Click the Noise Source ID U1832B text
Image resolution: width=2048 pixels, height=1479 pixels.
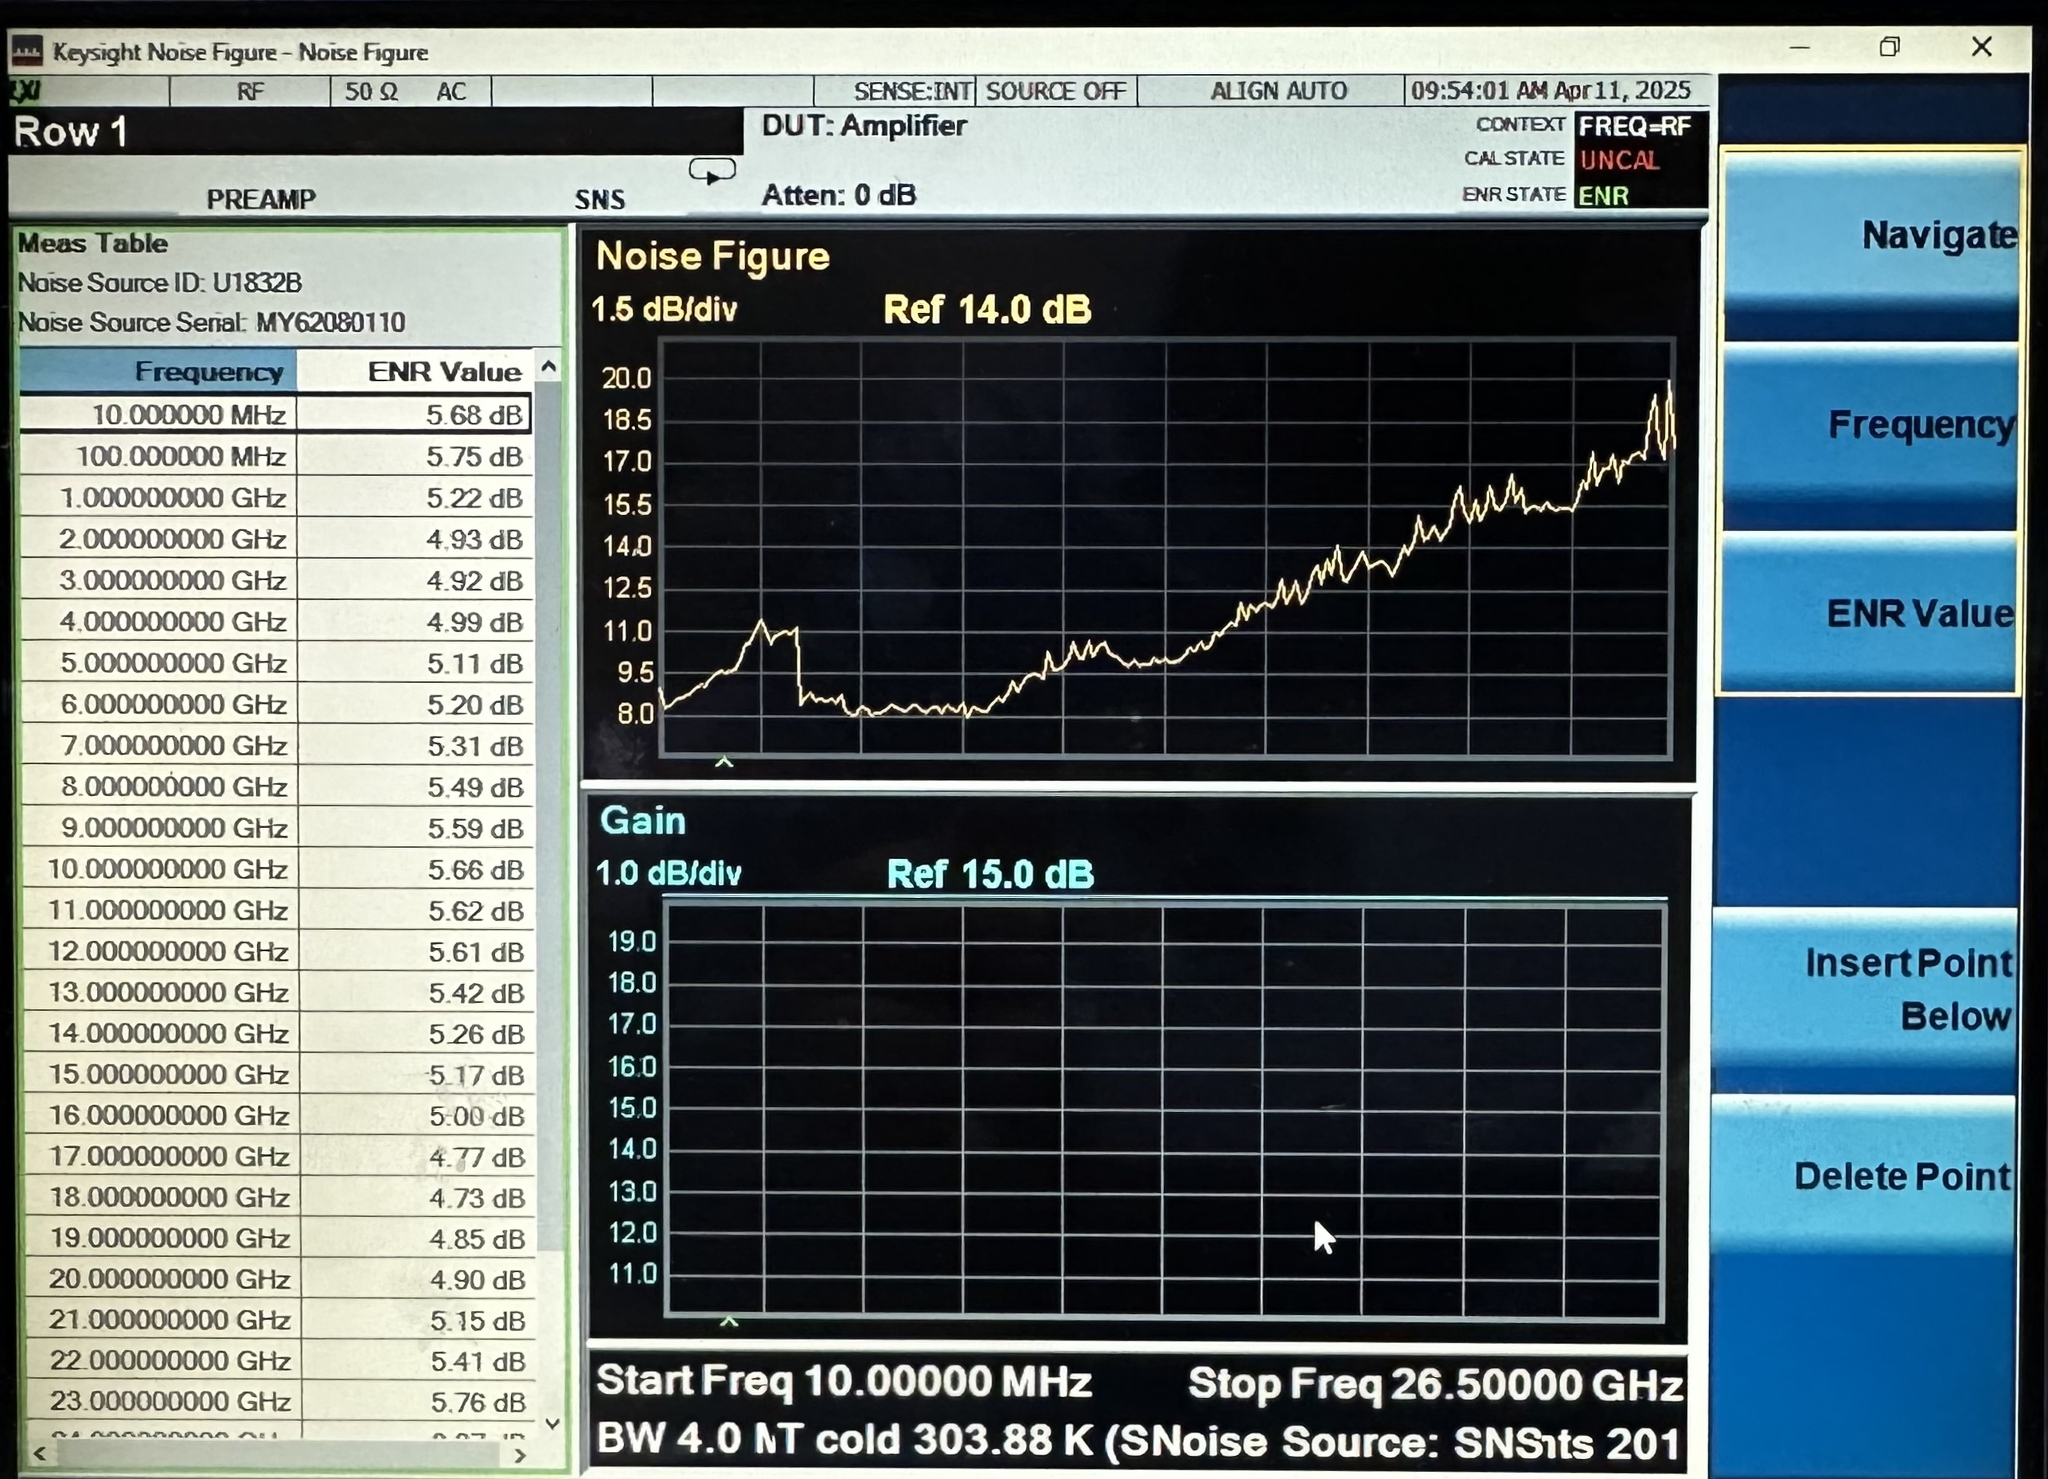tap(160, 283)
